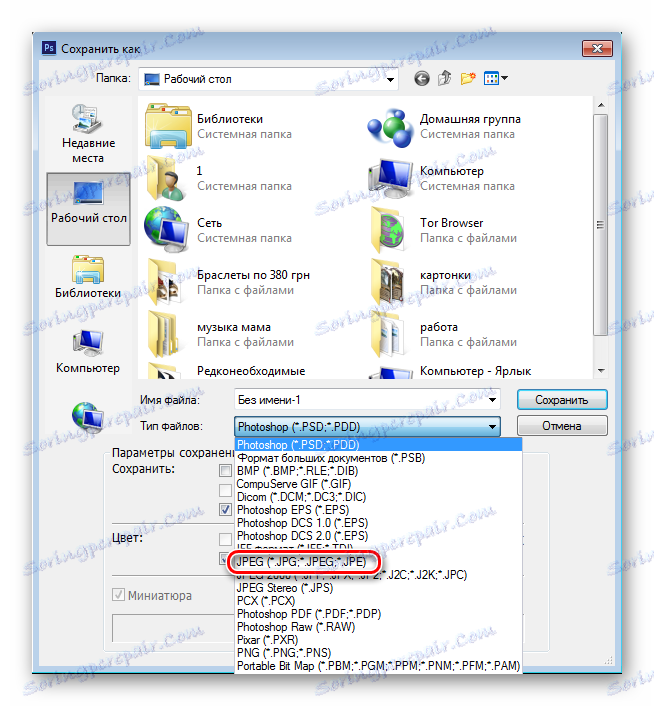Select the Редконеобходимые folder
The height and width of the screenshot is (706, 654).
(x=226, y=371)
